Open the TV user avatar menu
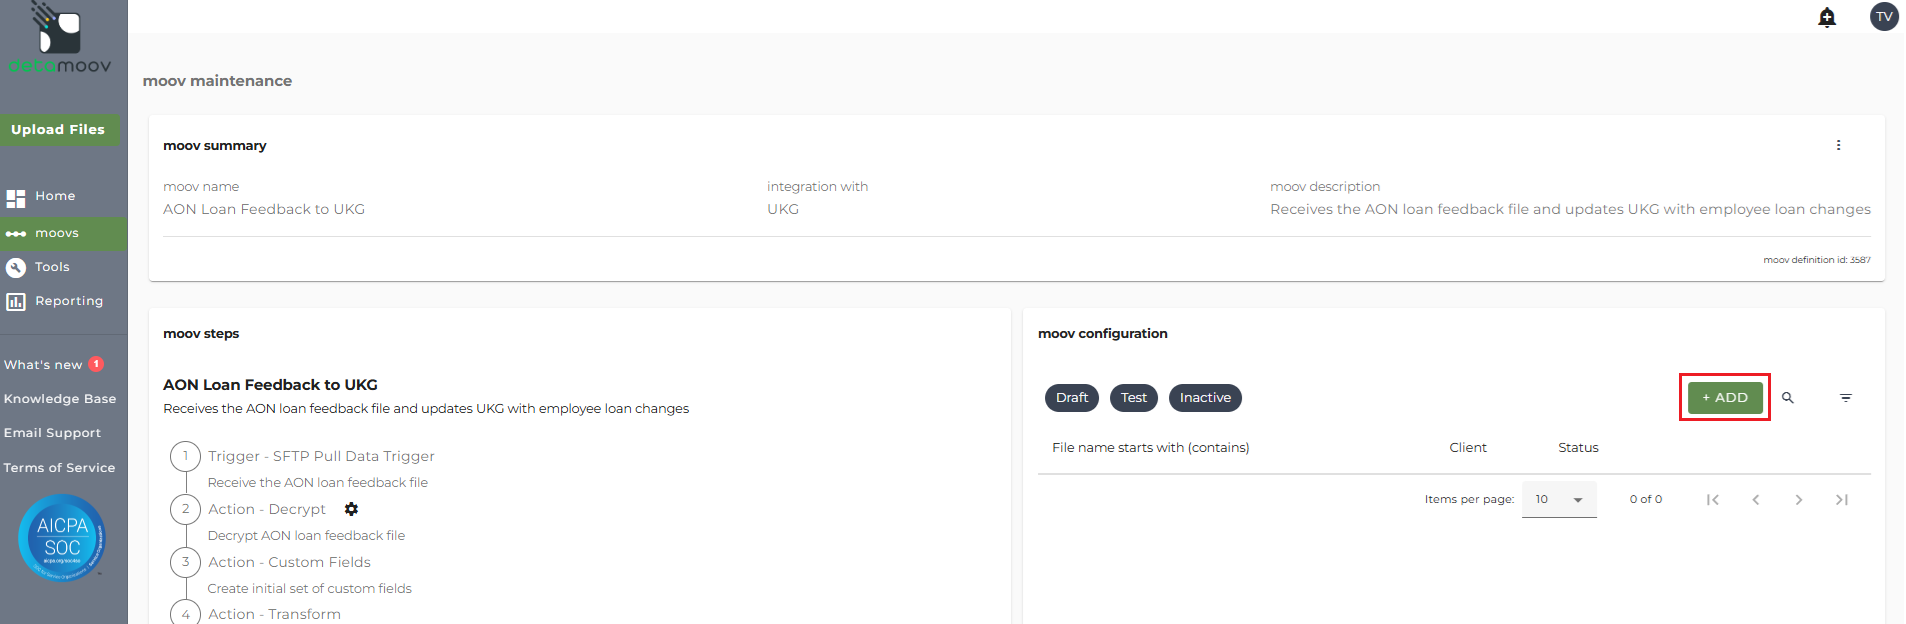 (x=1884, y=16)
